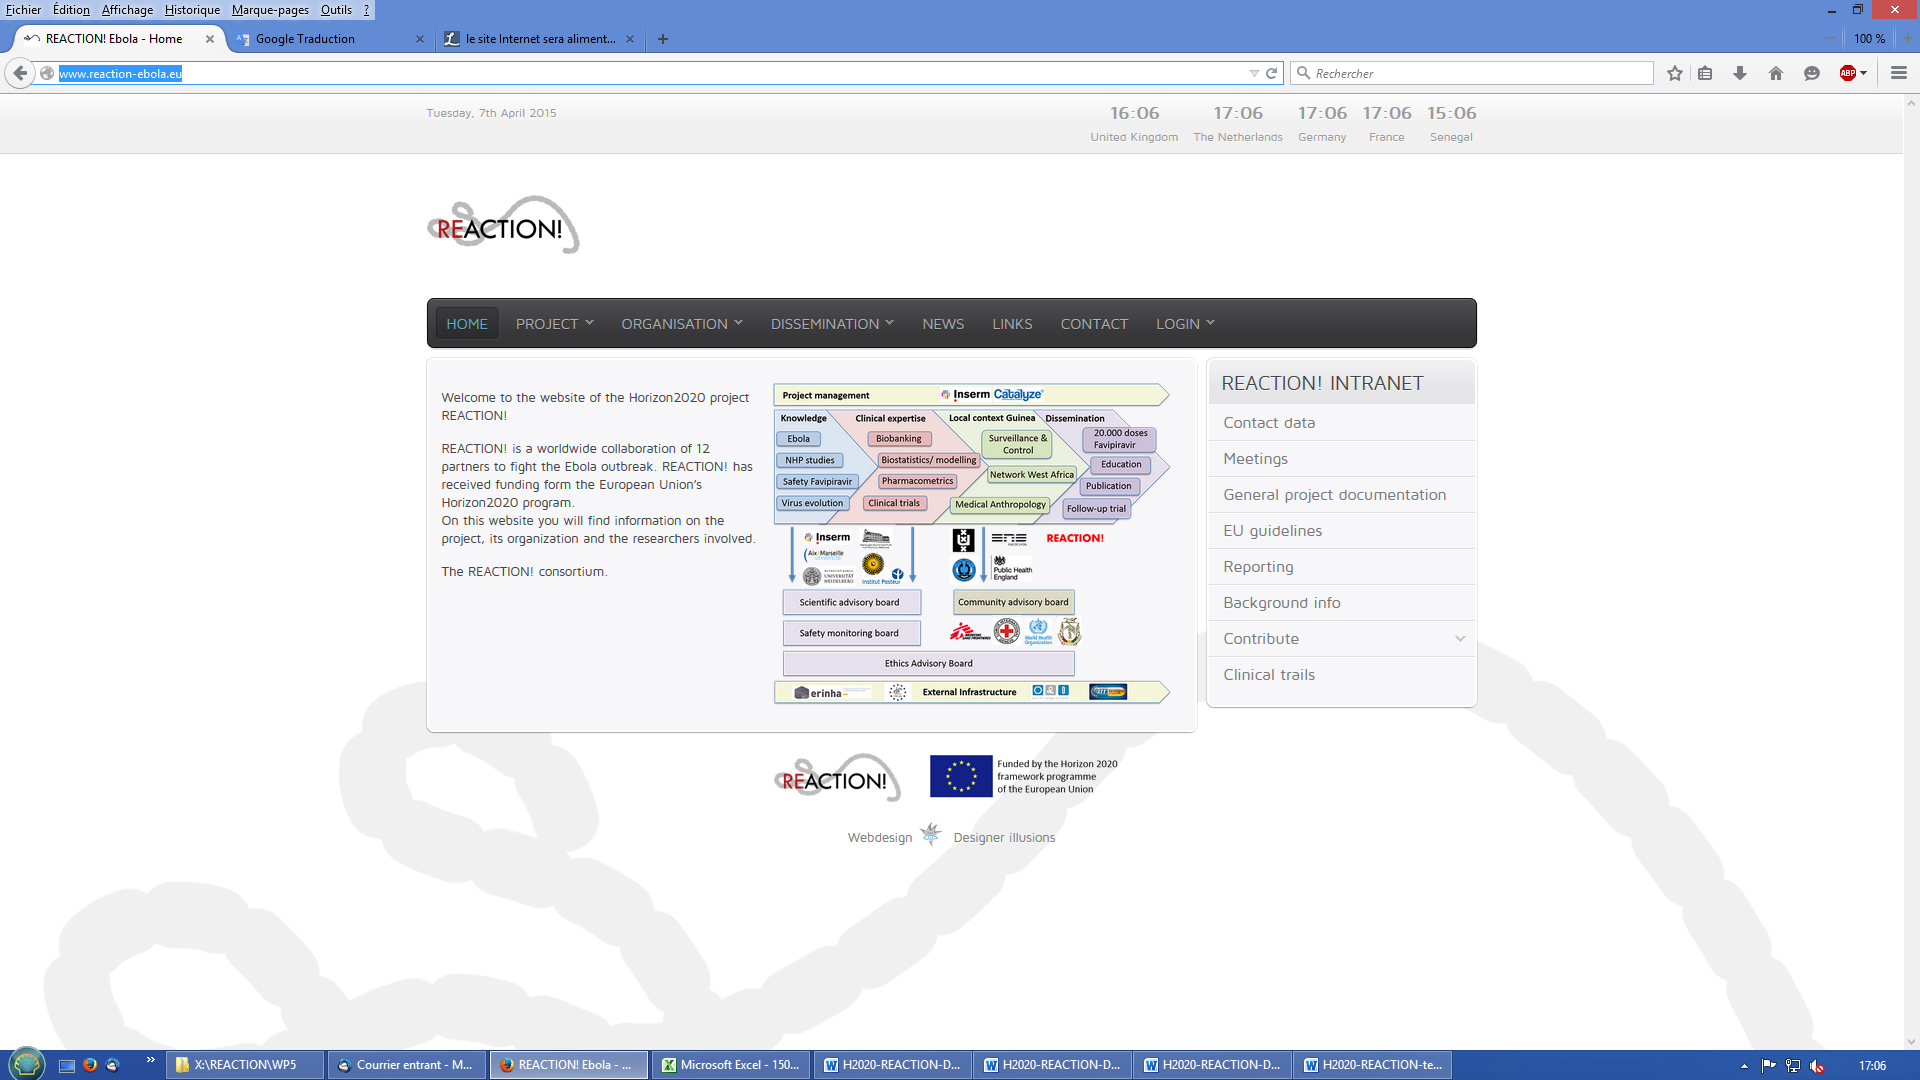Expand the PROJECT navigation dropdown
Screen dimensions: 1920x1080
tap(554, 324)
